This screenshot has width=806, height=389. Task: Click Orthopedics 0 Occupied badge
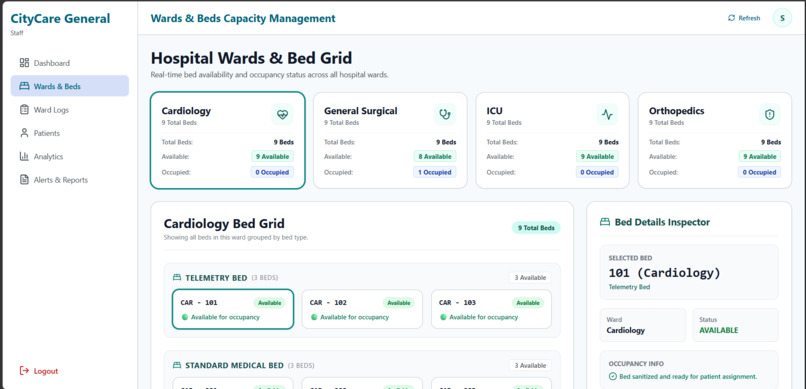pos(759,172)
